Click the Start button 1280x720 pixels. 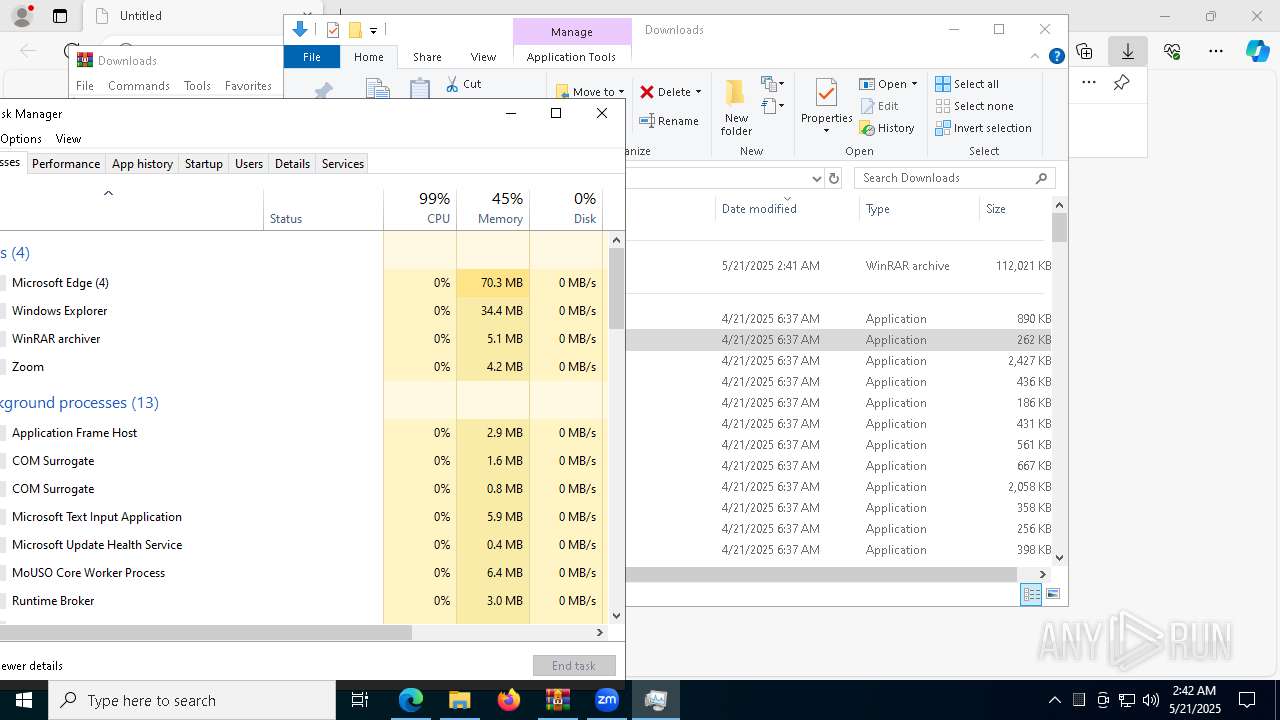point(24,700)
